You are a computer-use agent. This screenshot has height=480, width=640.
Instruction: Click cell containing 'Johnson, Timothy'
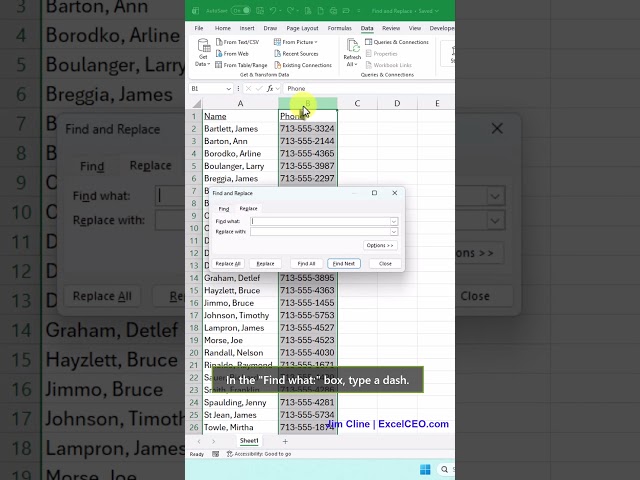coord(240,315)
